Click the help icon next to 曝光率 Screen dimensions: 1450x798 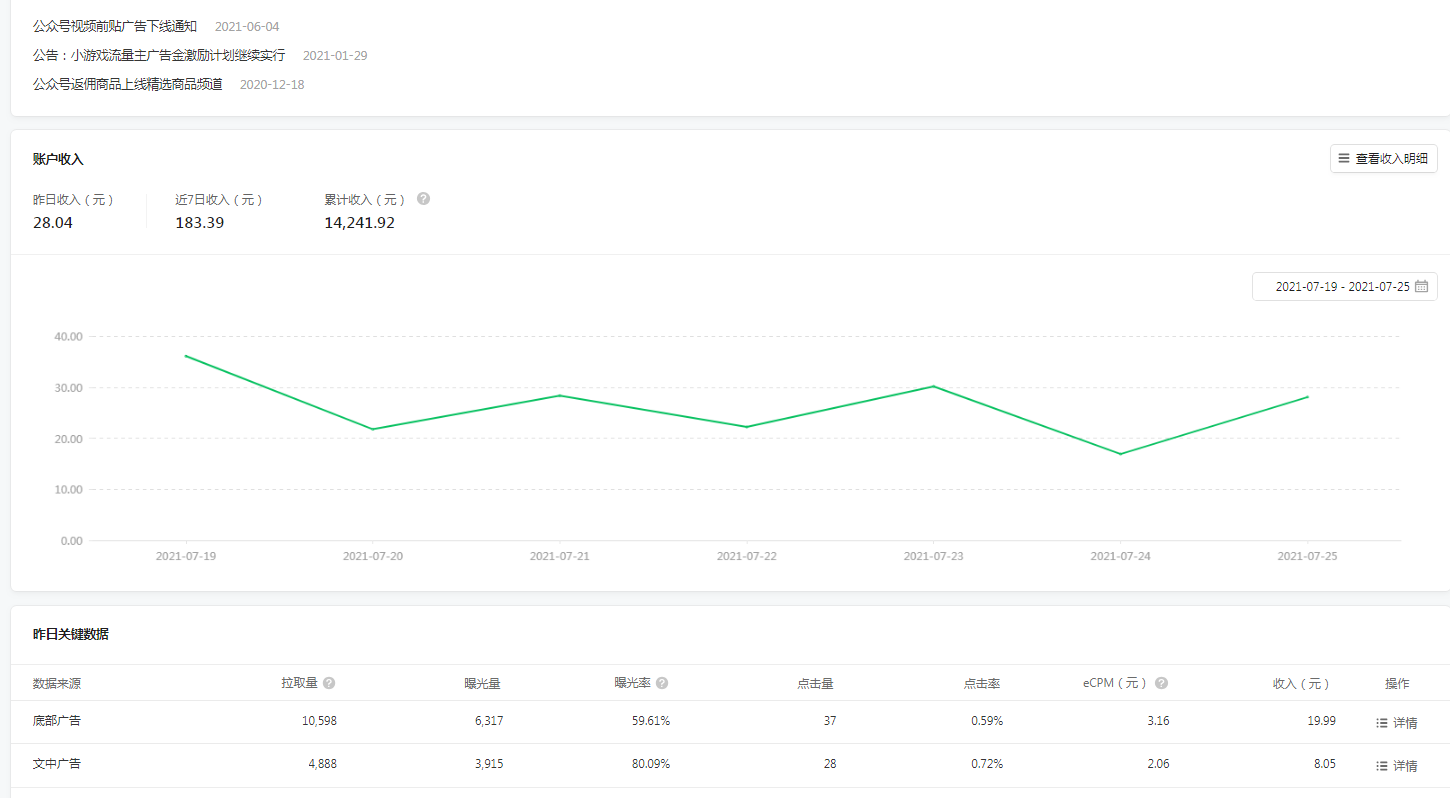tap(662, 683)
